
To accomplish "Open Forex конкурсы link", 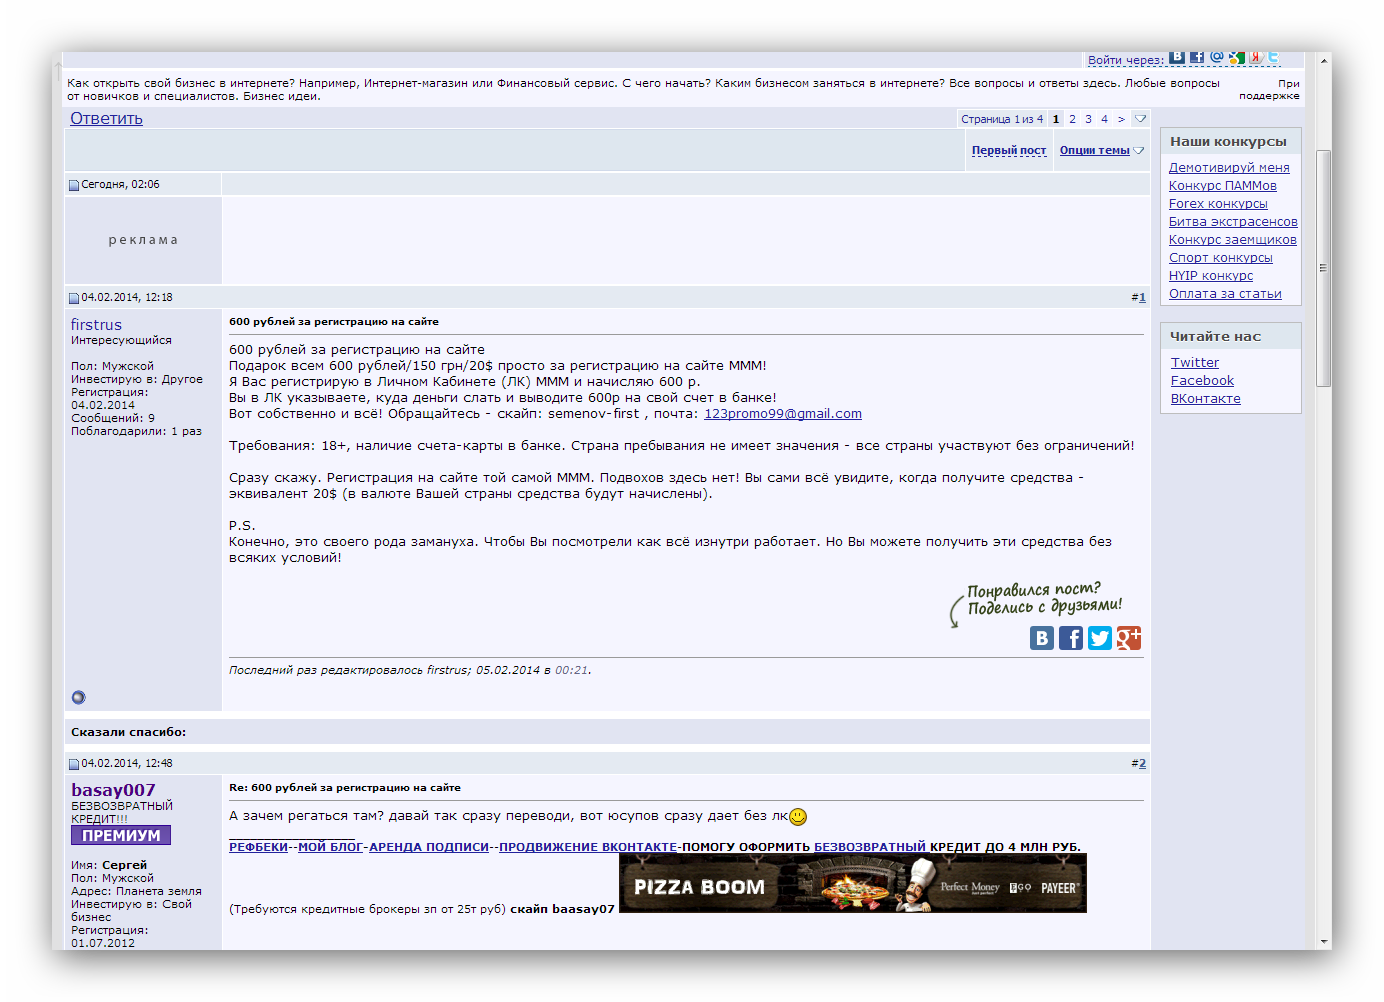I will 1218,204.
